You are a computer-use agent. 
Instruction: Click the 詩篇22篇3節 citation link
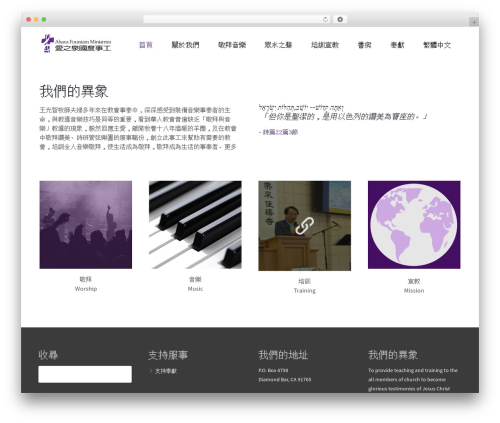tap(280, 132)
